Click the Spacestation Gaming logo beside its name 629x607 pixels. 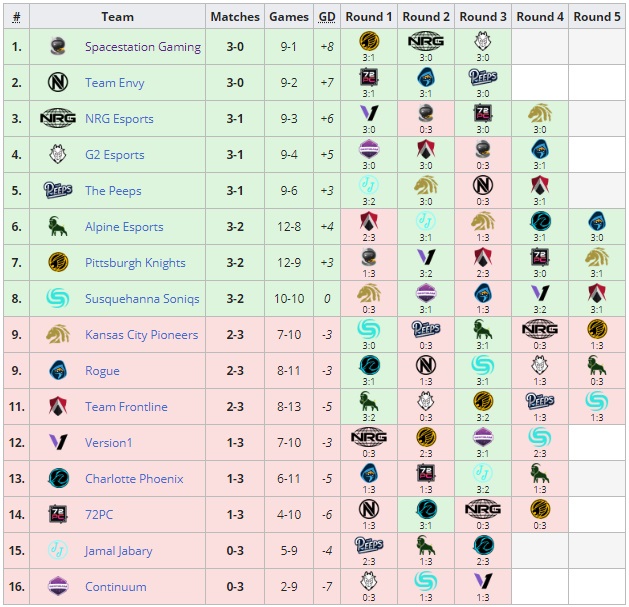(x=58, y=47)
